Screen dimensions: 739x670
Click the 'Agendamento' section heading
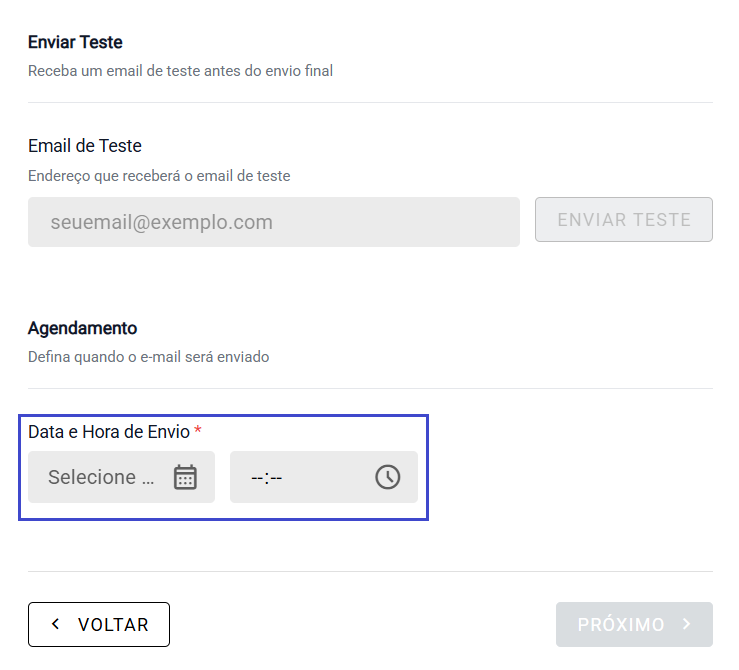tap(82, 328)
